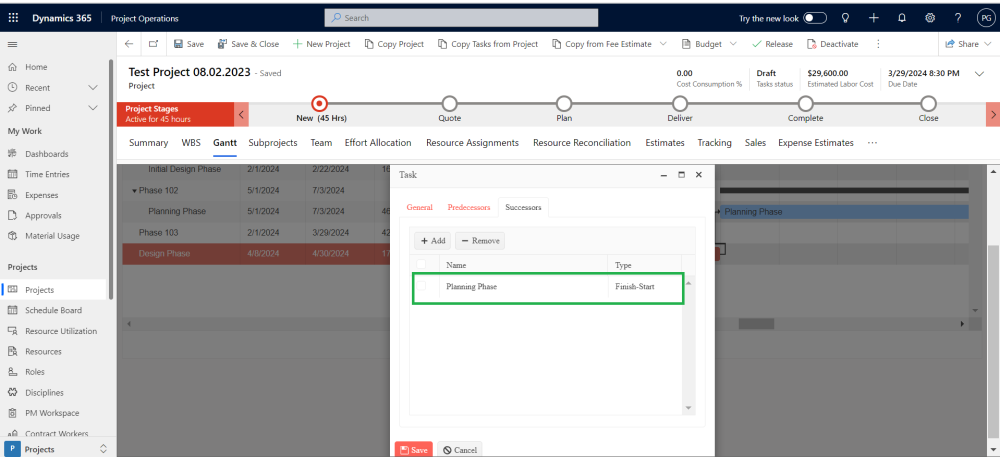
Task: Open PM Workspace in the sidebar
Action: [x=54, y=413]
